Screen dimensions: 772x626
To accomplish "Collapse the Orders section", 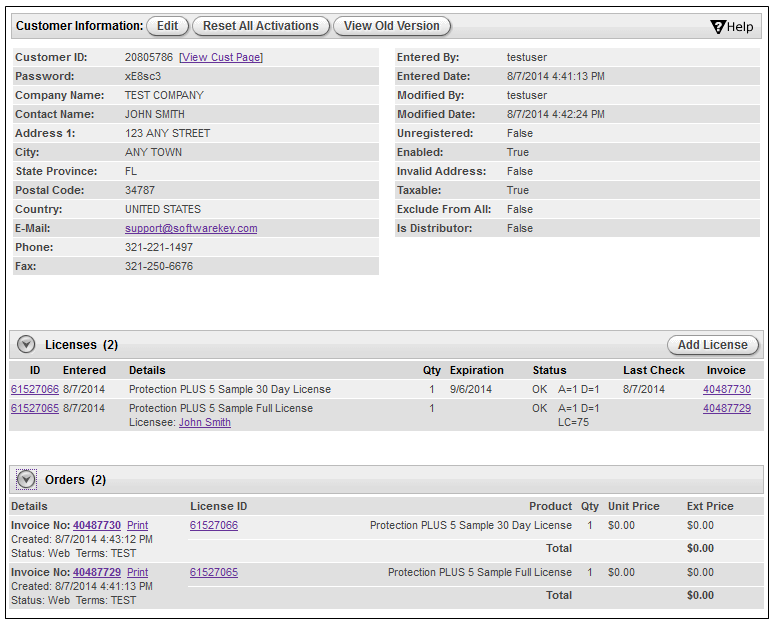I will coord(26,480).
